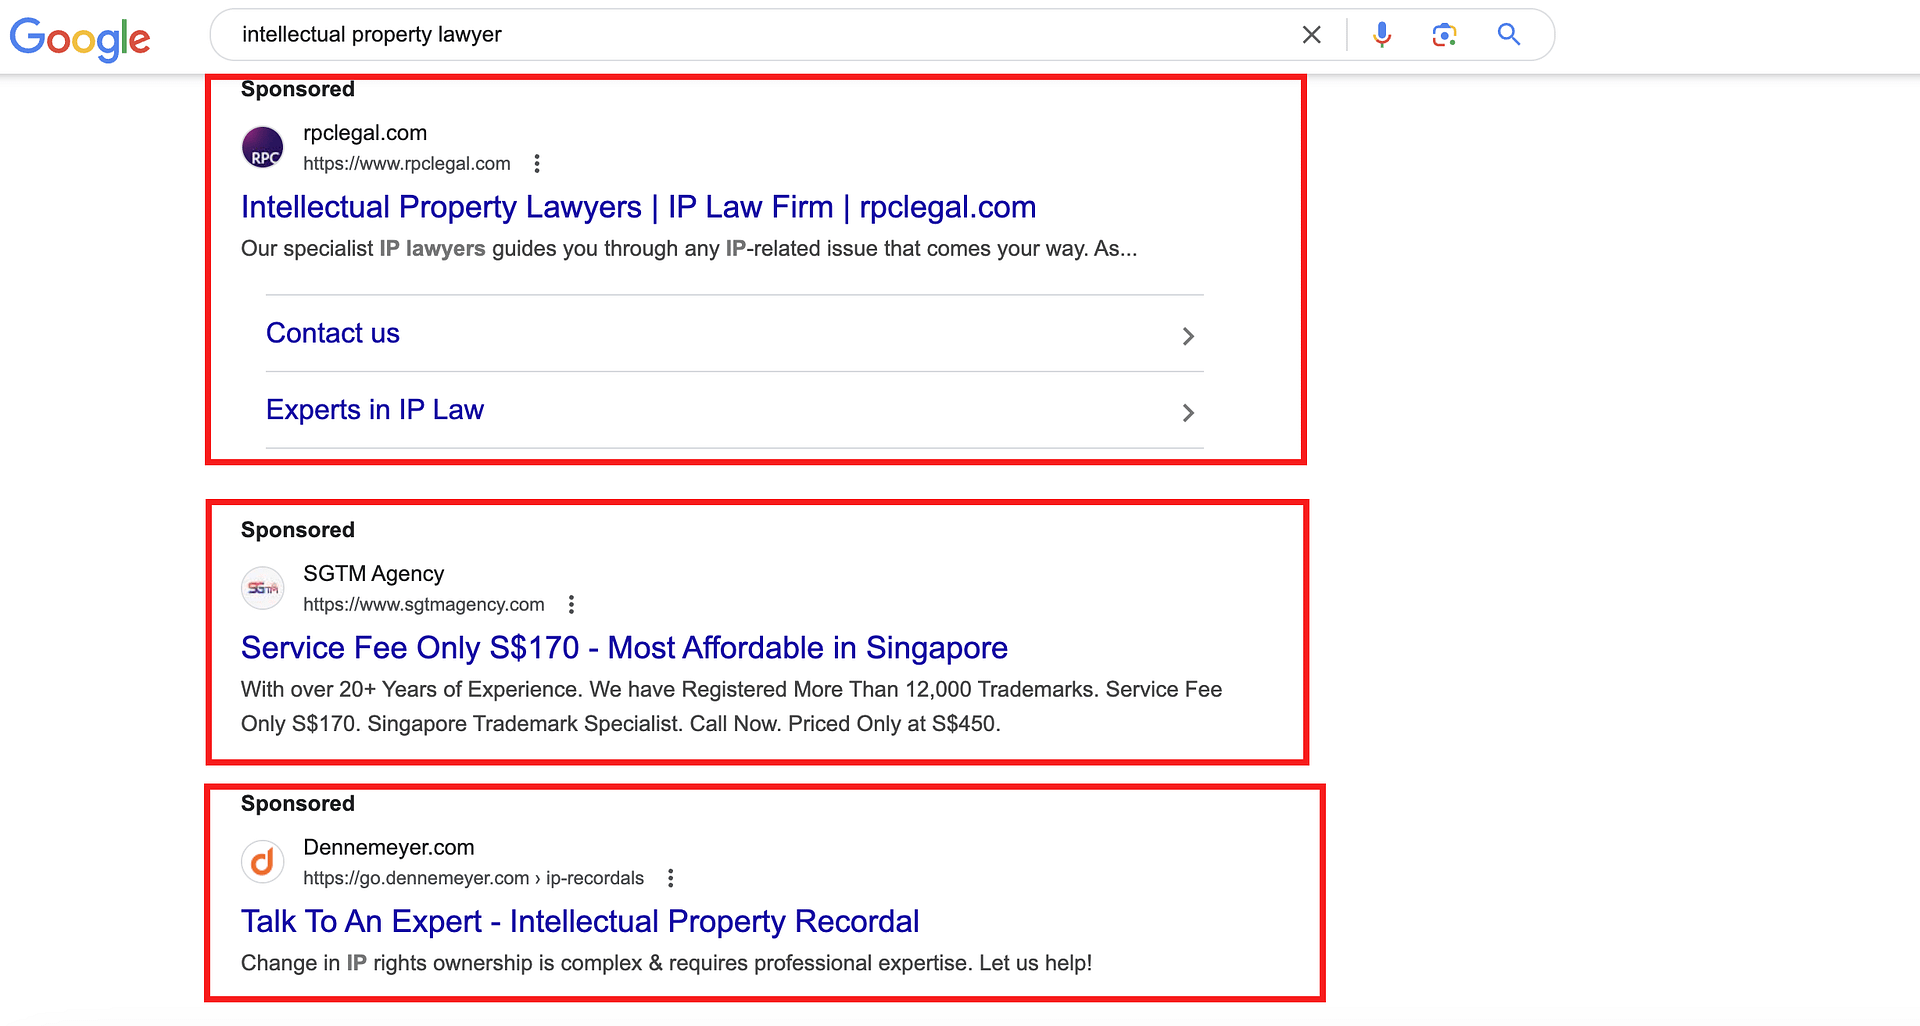Open Google Lens image search icon
Viewport: 1920px width, 1026px height.
tap(1444, 35)
